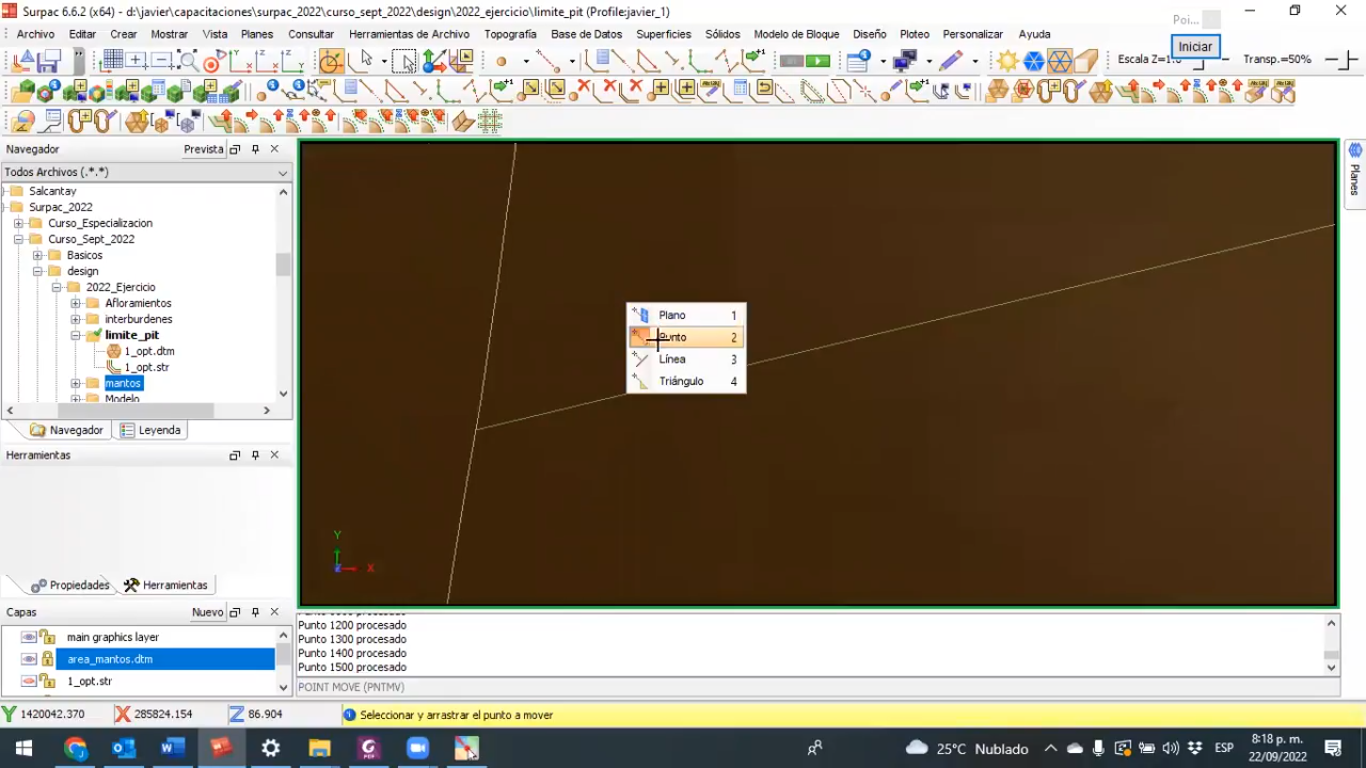Click the Prevista button in Navegador
This screenshot has height=768, width=1366.
(204, 149)
